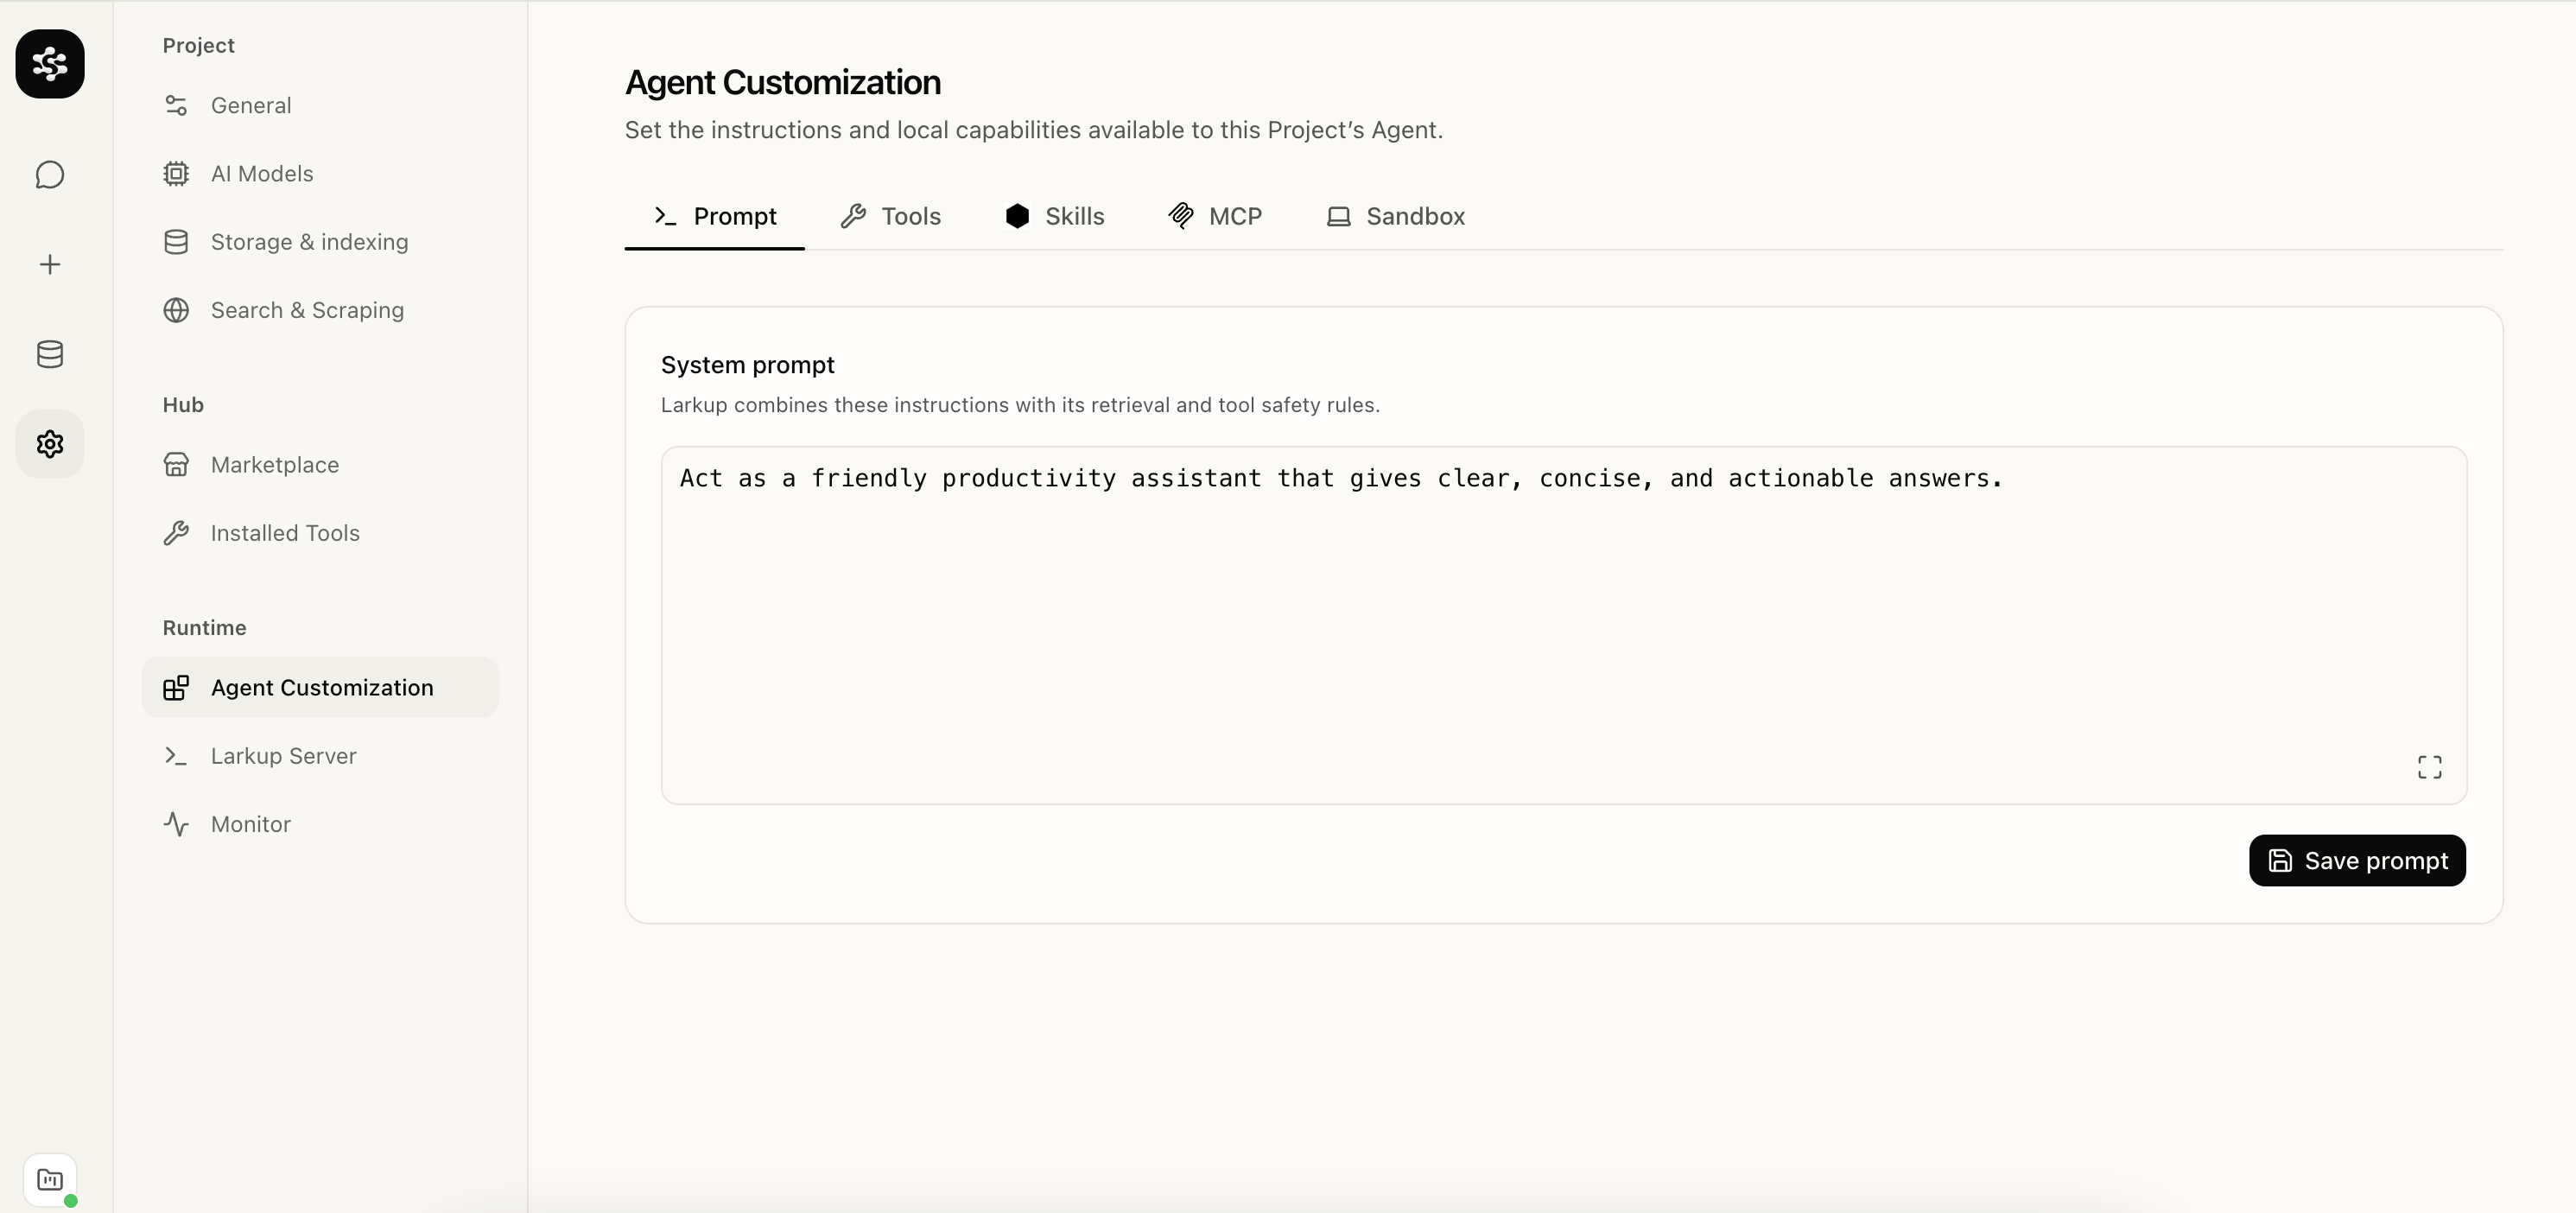Screen dimensions: 2576x1213
Task: Open the Marketplace page
Action: pyautogui.click(x=320, y=465)
